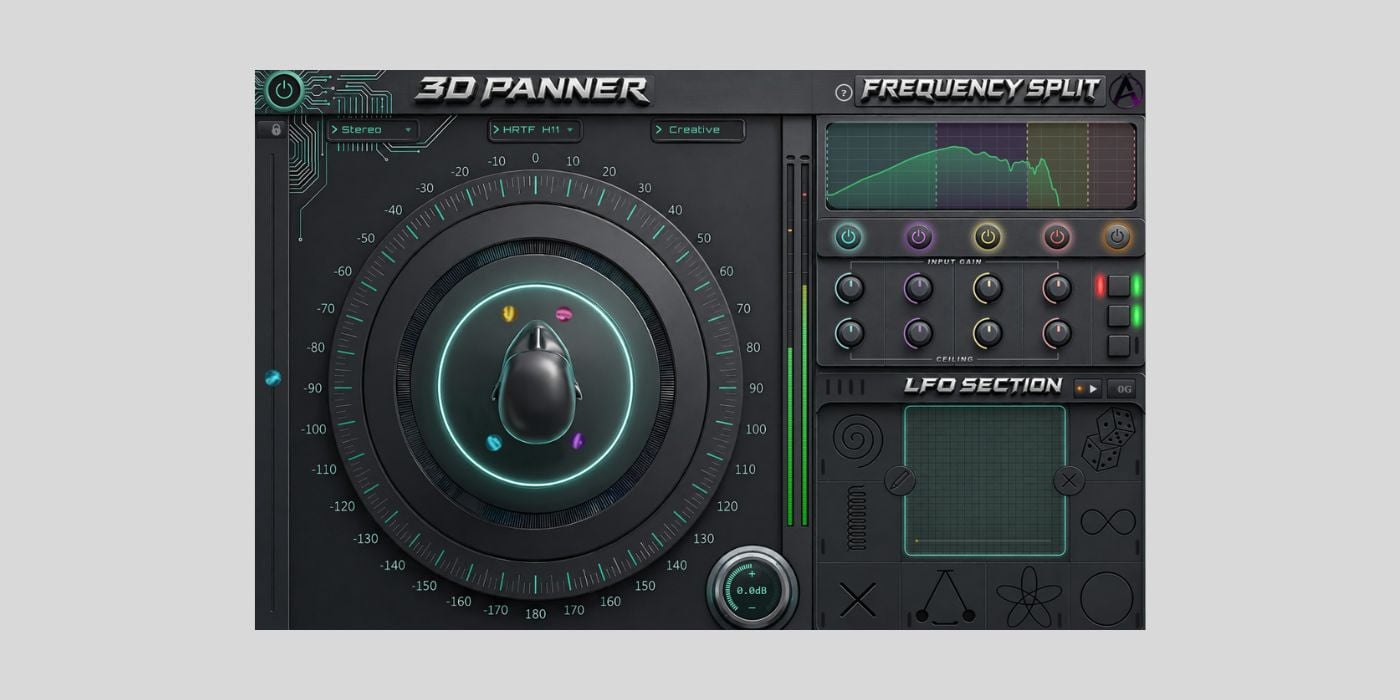This screenshot has height=700, width=1400.
Task: Select the dice random LFO shape
Action: [x=1108, y=440]
